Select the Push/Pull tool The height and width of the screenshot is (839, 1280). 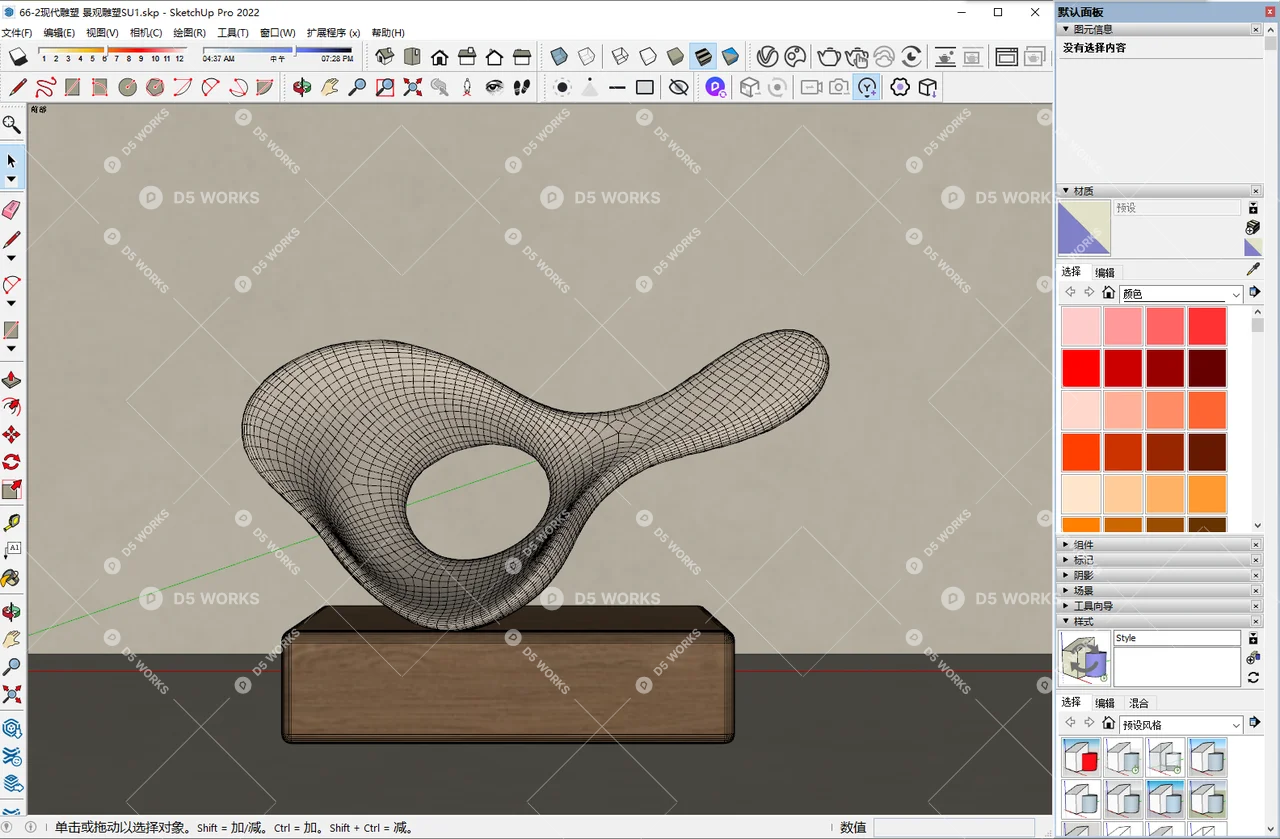tap(12, 380)
